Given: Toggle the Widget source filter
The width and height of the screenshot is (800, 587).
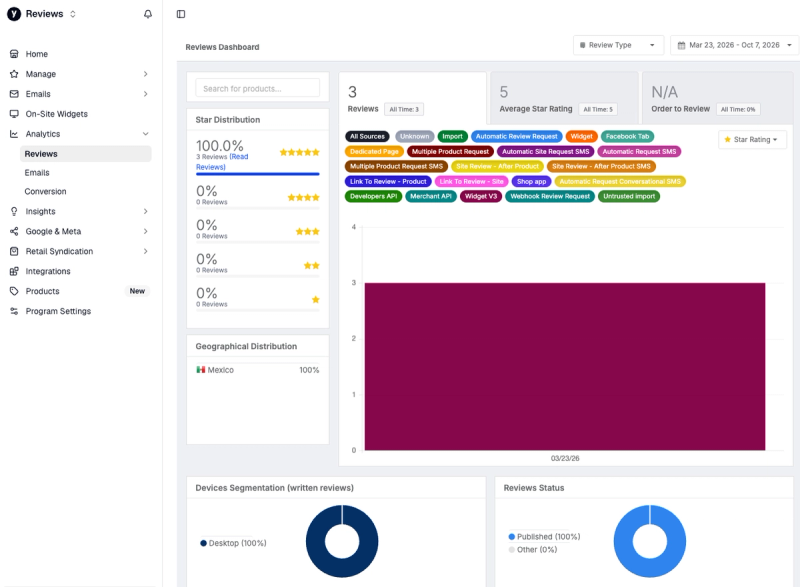Looking at the screenshot, I should pyautogui.click(x=582, y=137).
